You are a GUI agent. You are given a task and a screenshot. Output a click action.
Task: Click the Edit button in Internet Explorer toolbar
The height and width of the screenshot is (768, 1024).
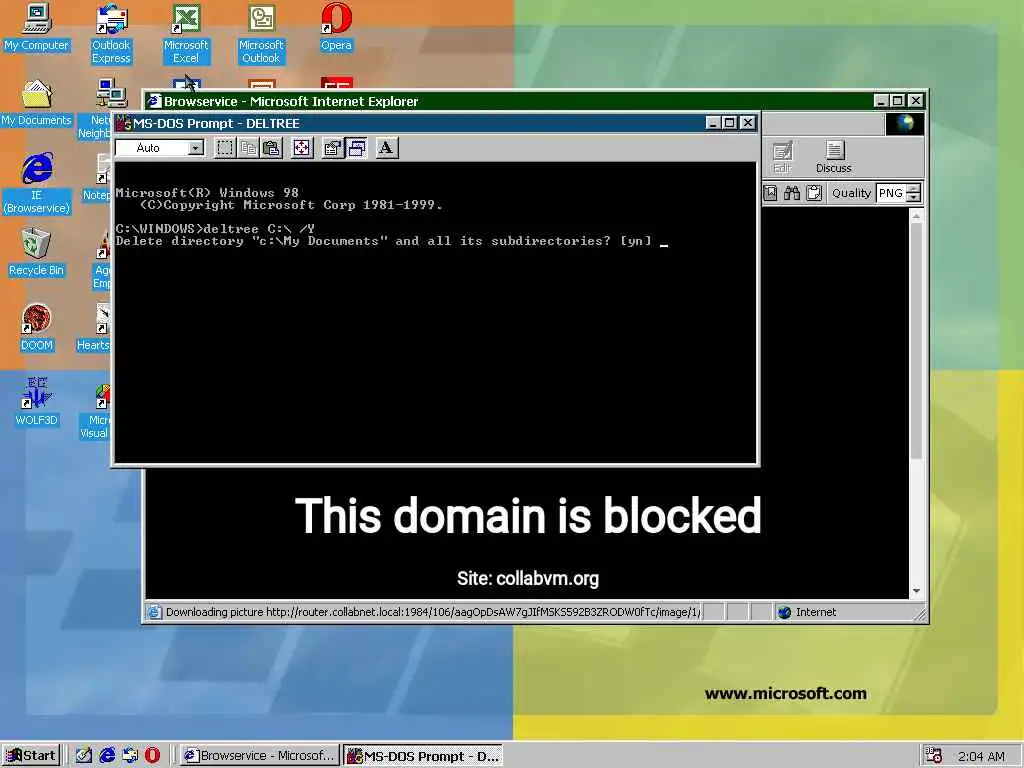(782, 157)
